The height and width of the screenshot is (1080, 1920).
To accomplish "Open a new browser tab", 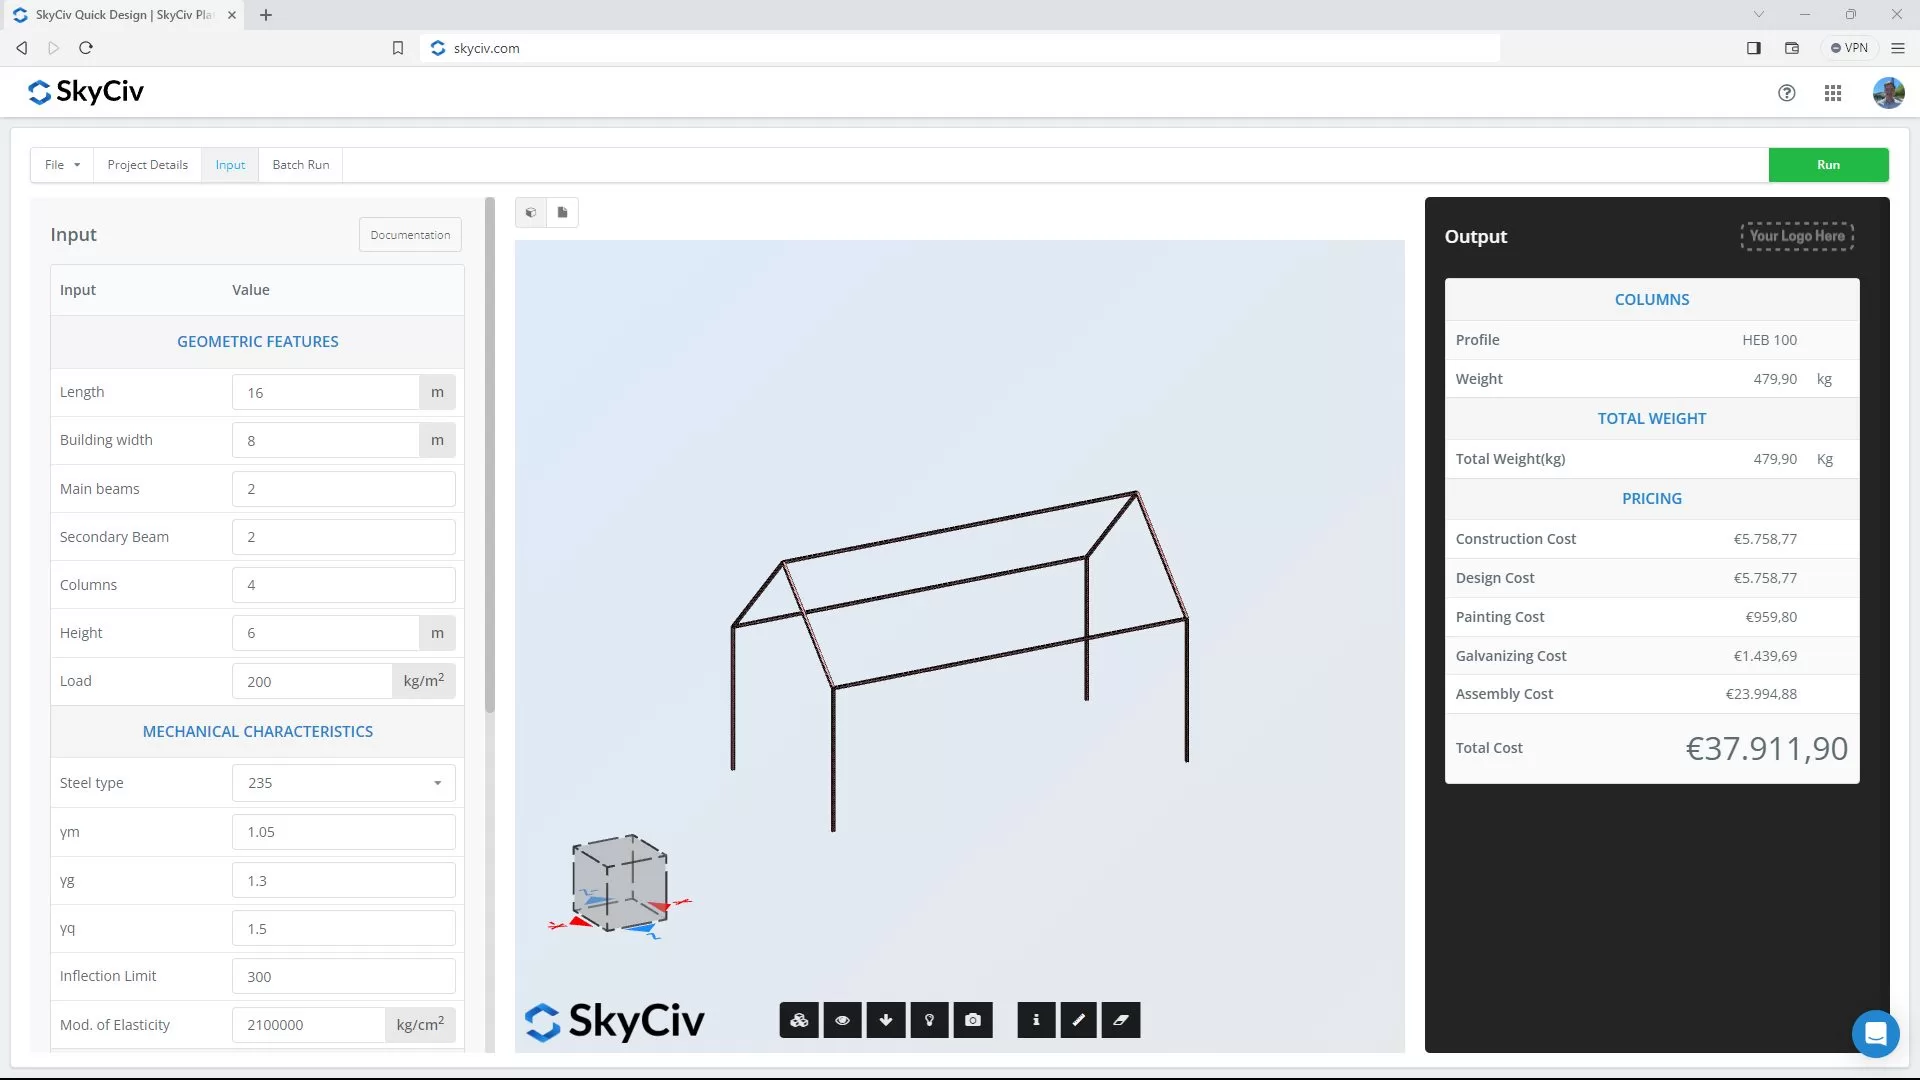I will click(x=266, y=15).
